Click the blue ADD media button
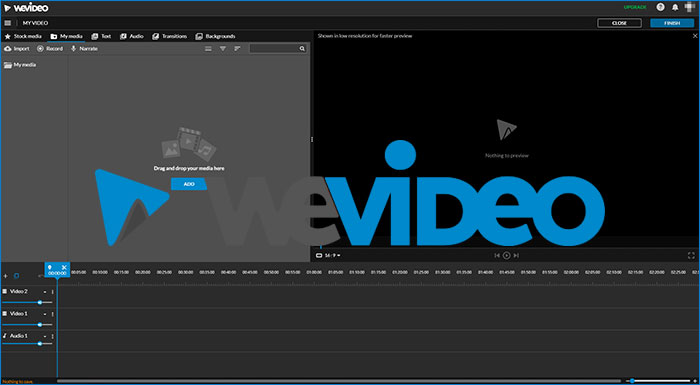This screenshot has height=385, width=700. click(189, 184)
